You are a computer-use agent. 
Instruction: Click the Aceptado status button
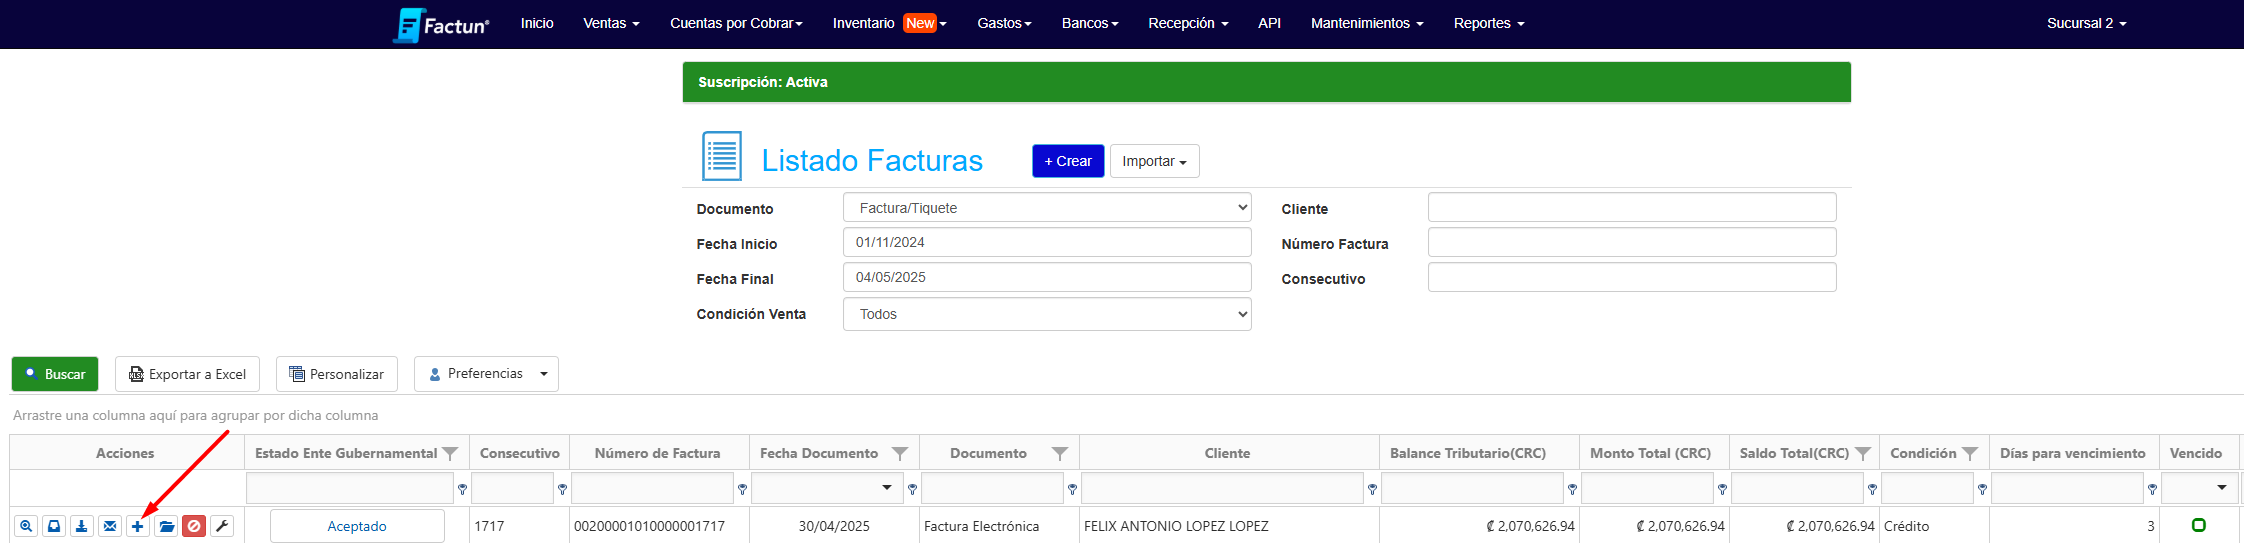(357, 526)
